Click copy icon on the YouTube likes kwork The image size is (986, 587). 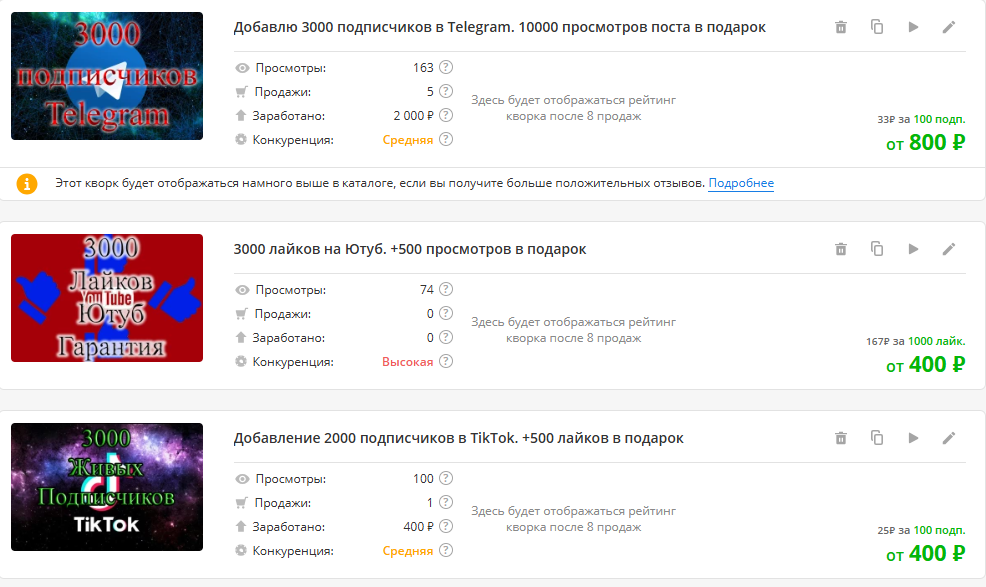click(x=877, y=248)
